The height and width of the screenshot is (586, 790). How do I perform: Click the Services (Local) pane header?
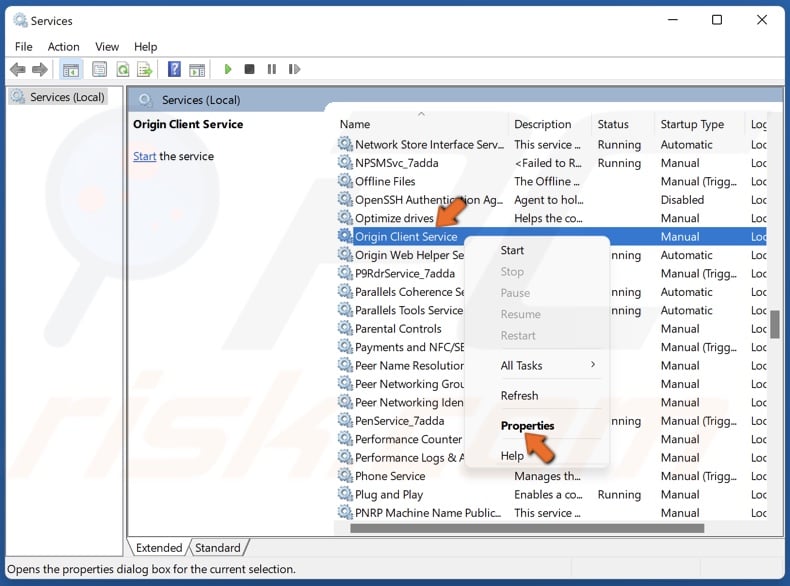201,100
